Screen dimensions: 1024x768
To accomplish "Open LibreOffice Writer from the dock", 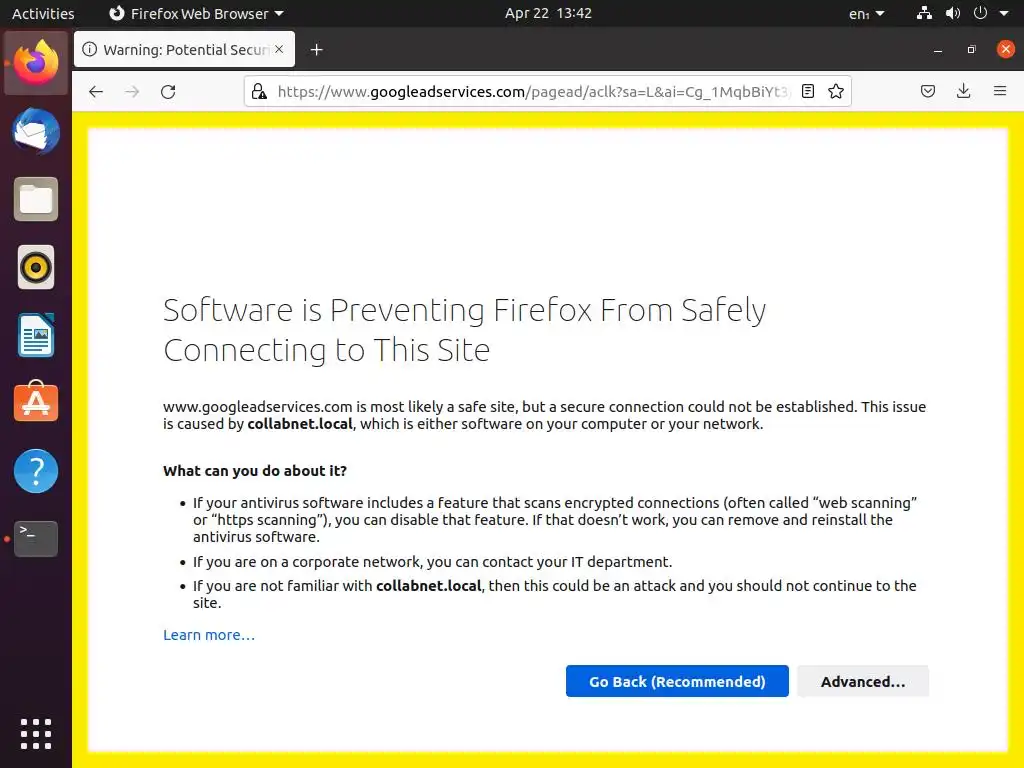I will tap(36, 336).
